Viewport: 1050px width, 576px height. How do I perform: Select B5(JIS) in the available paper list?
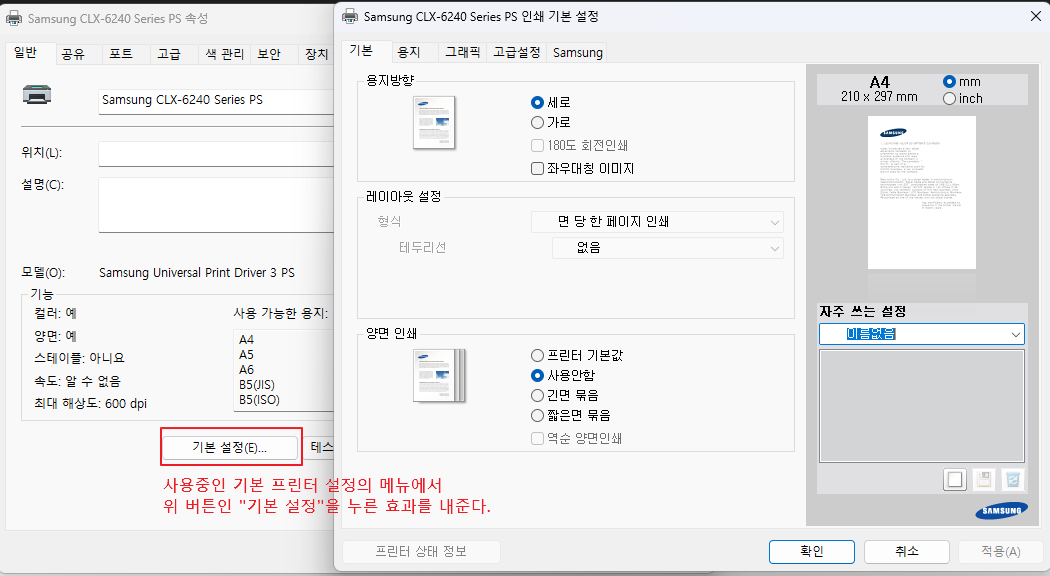tap(257, 385)
